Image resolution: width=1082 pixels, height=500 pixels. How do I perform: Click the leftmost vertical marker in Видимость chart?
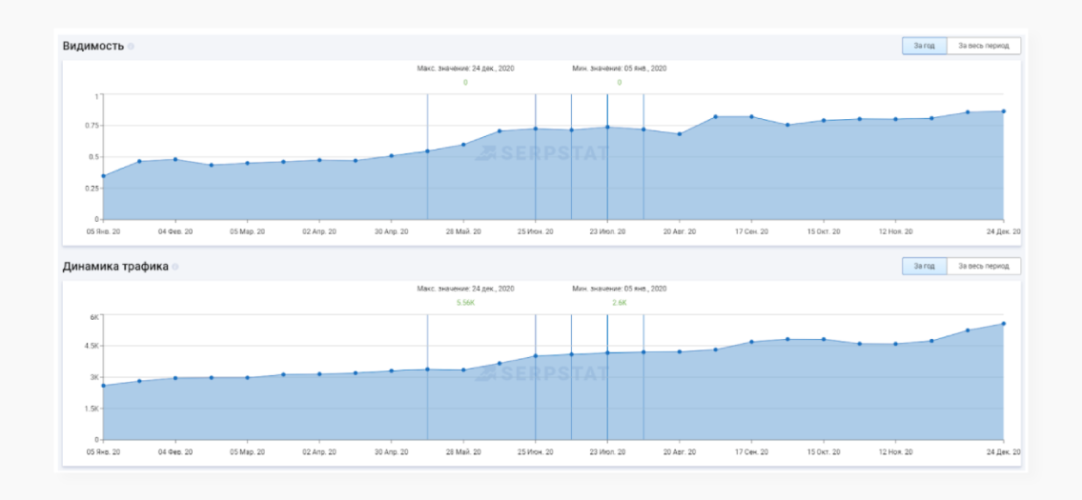click(x=427, y=157)
